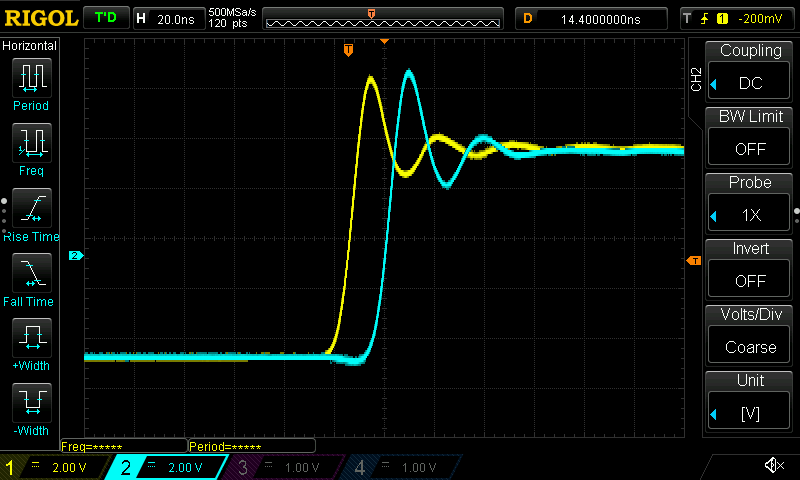Select the Freq measurement icon

pyautogui.click(x=32, y=143)
